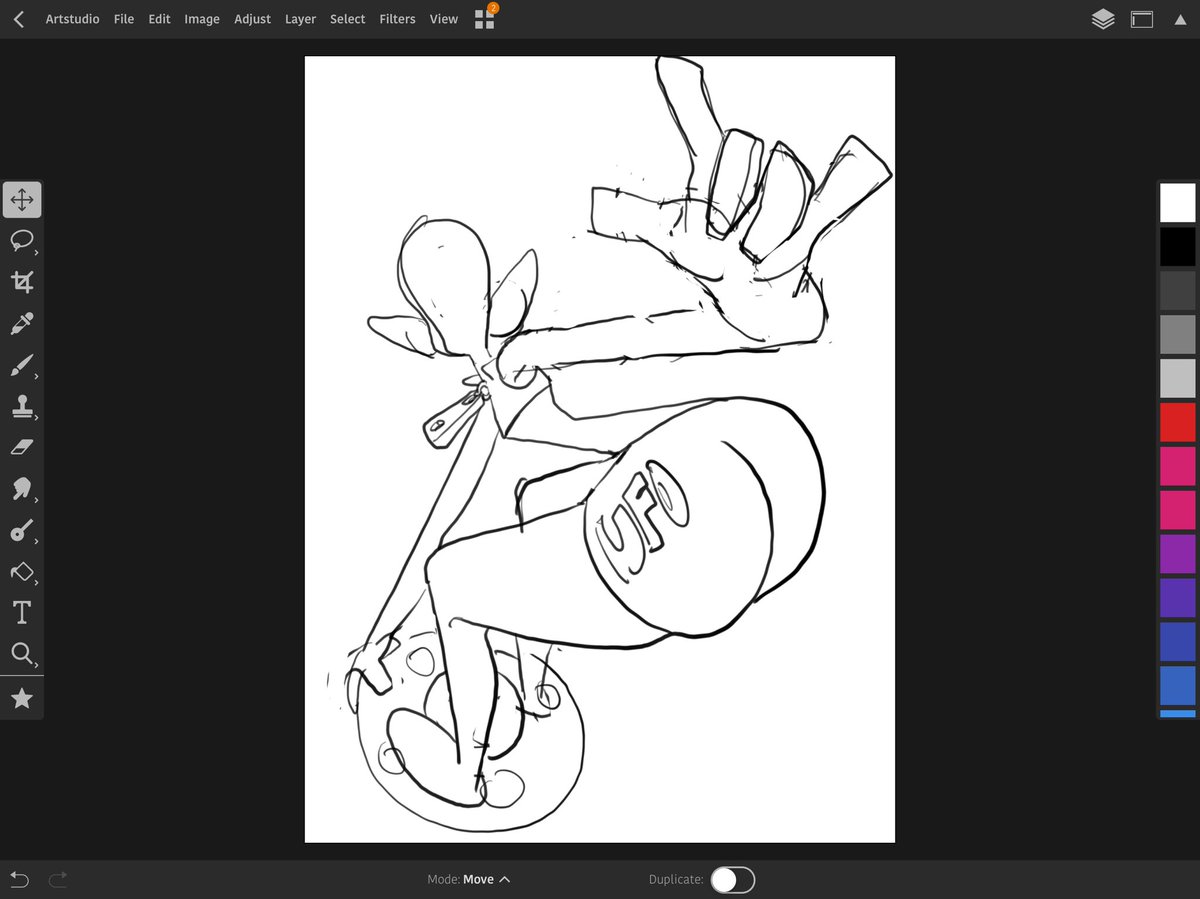Select the Clone Stamp tool

(x=22, y=406)
